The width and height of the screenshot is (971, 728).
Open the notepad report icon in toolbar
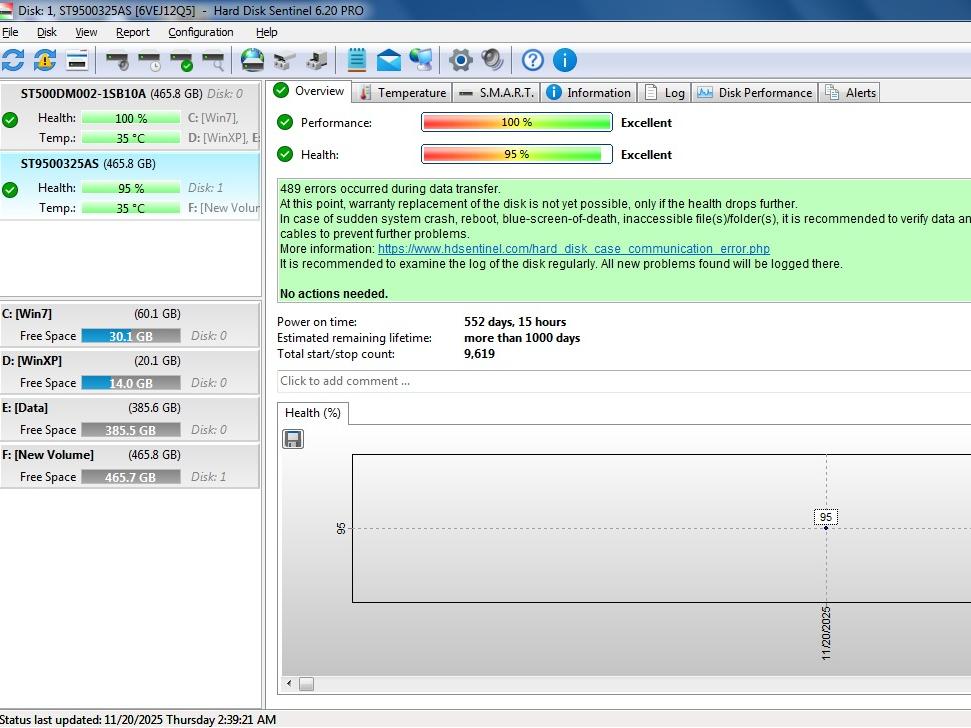pos(356,60)
